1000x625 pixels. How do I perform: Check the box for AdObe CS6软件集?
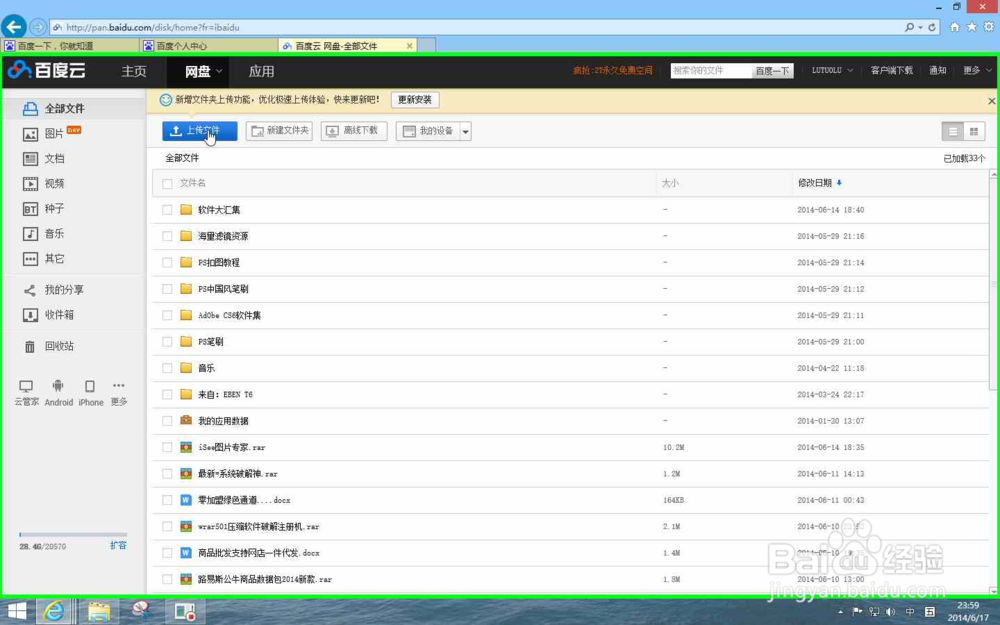167,315
